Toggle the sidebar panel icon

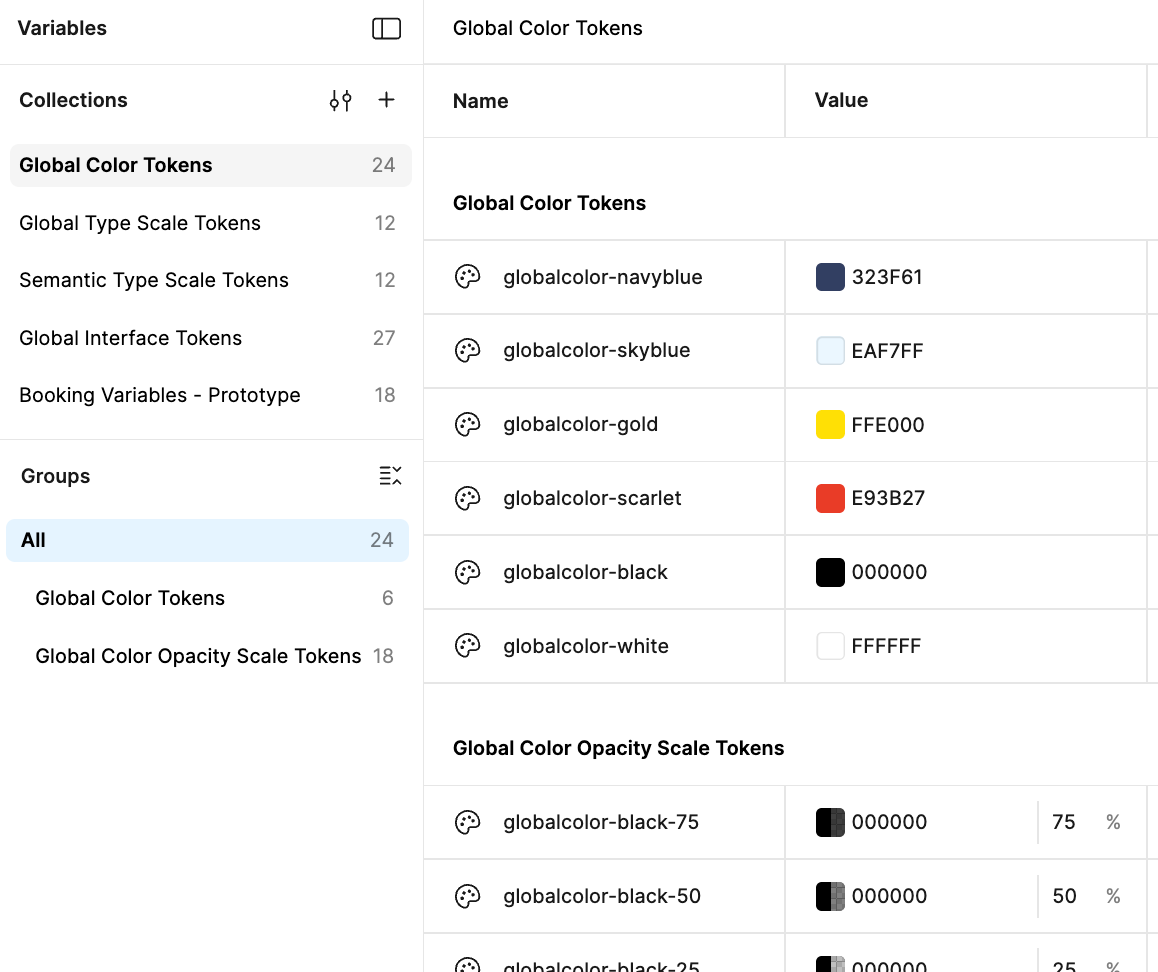click(x=386, y=29)
